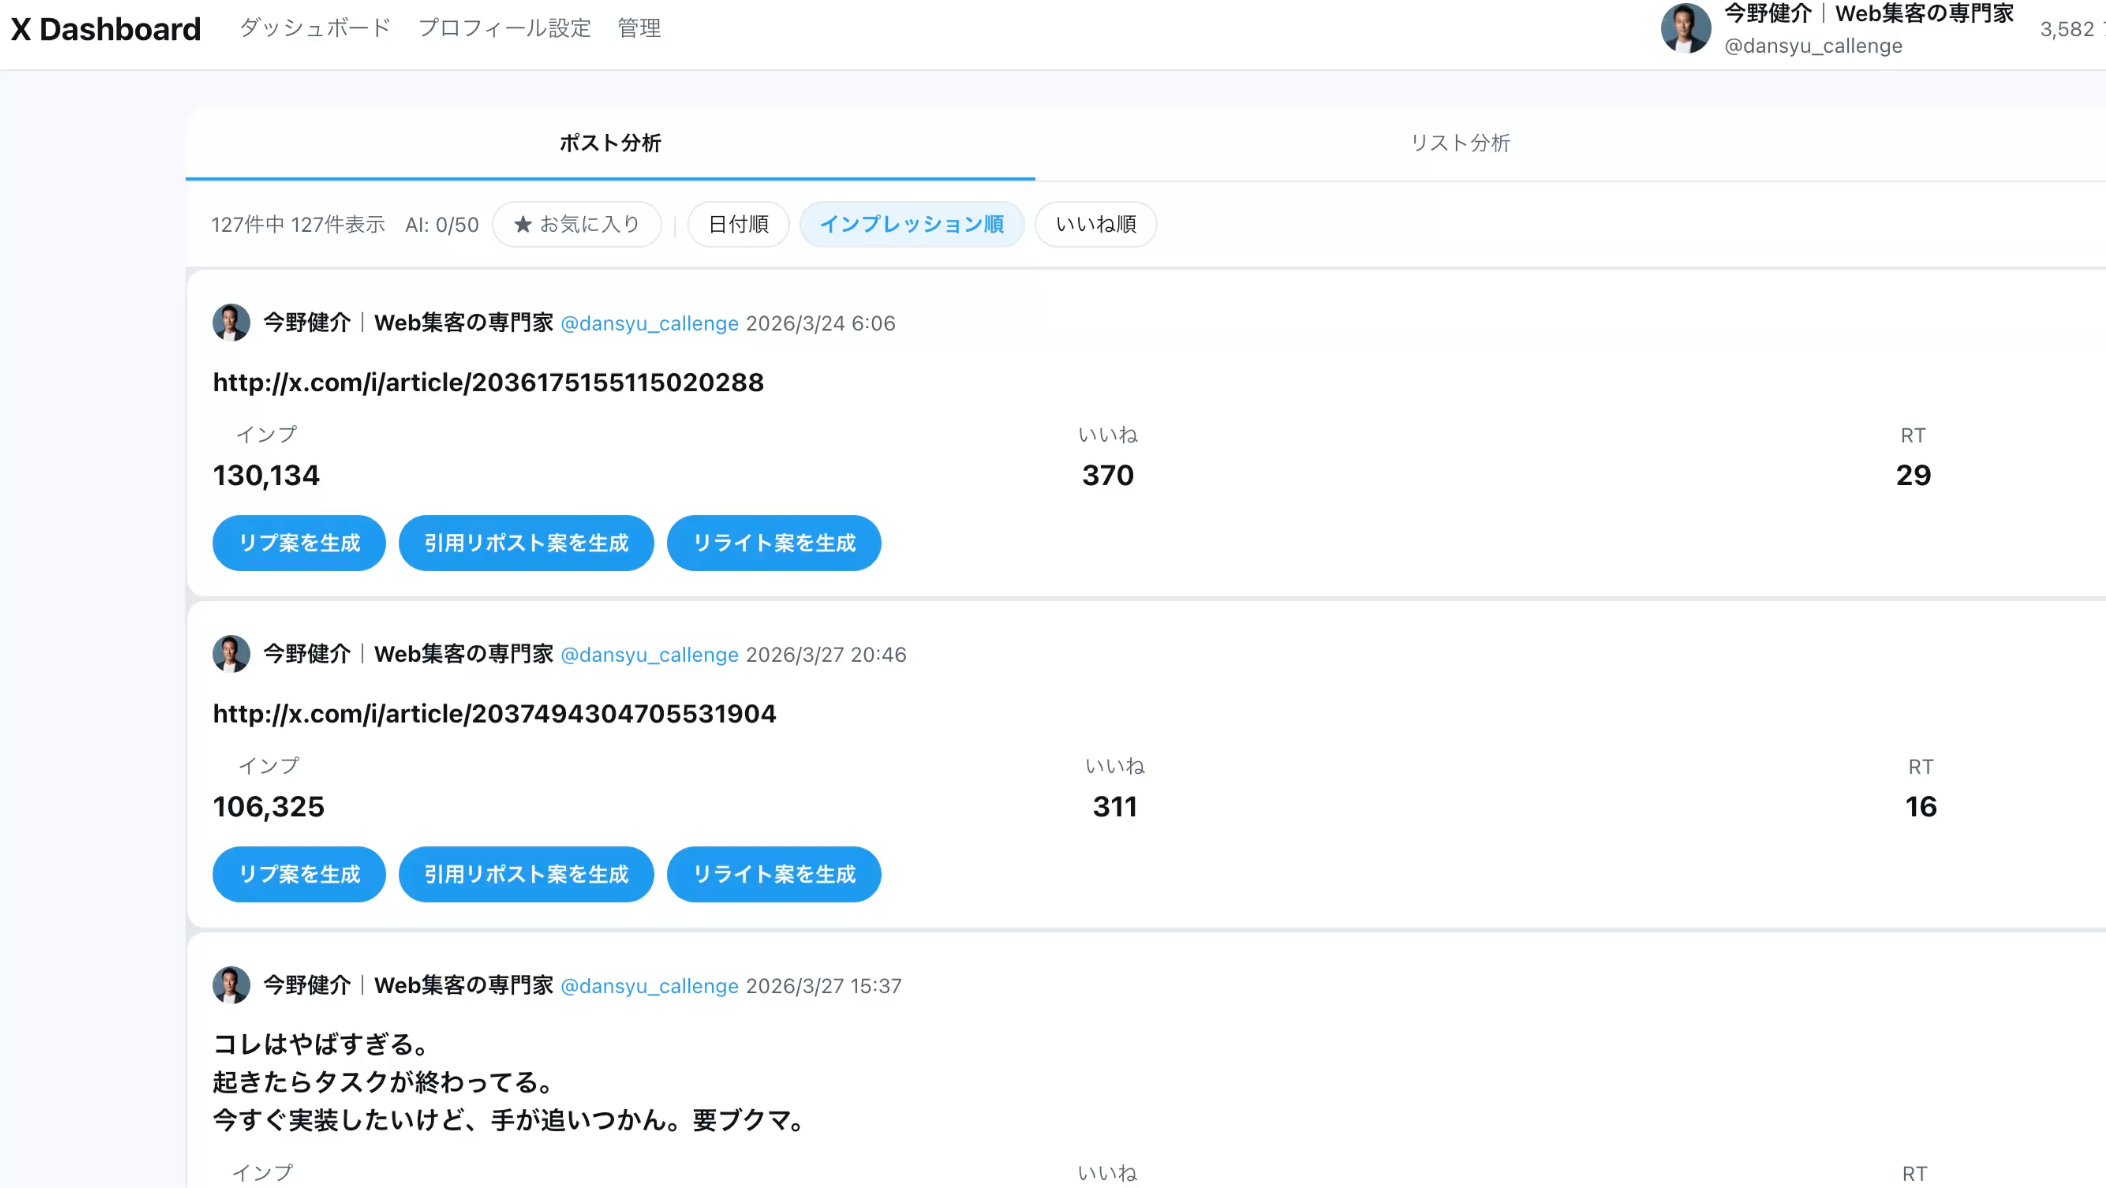Screen dimensions: 2106x1188
Task: Toggle the お気に入り star filter
Action: coord(576,224)
